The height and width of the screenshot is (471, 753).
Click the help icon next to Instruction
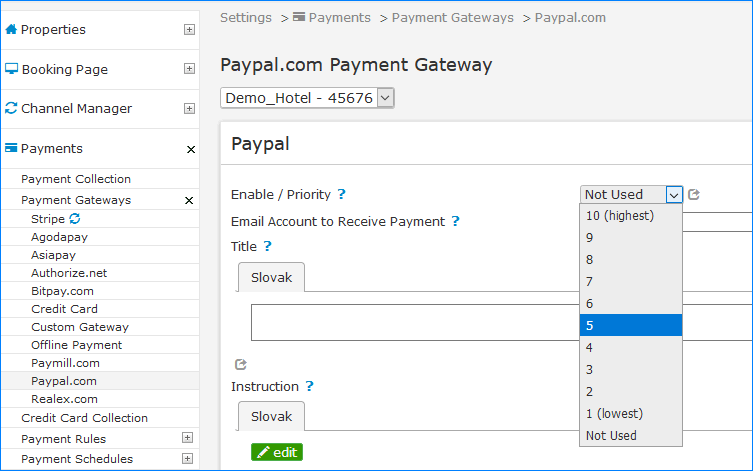point(309,386)
